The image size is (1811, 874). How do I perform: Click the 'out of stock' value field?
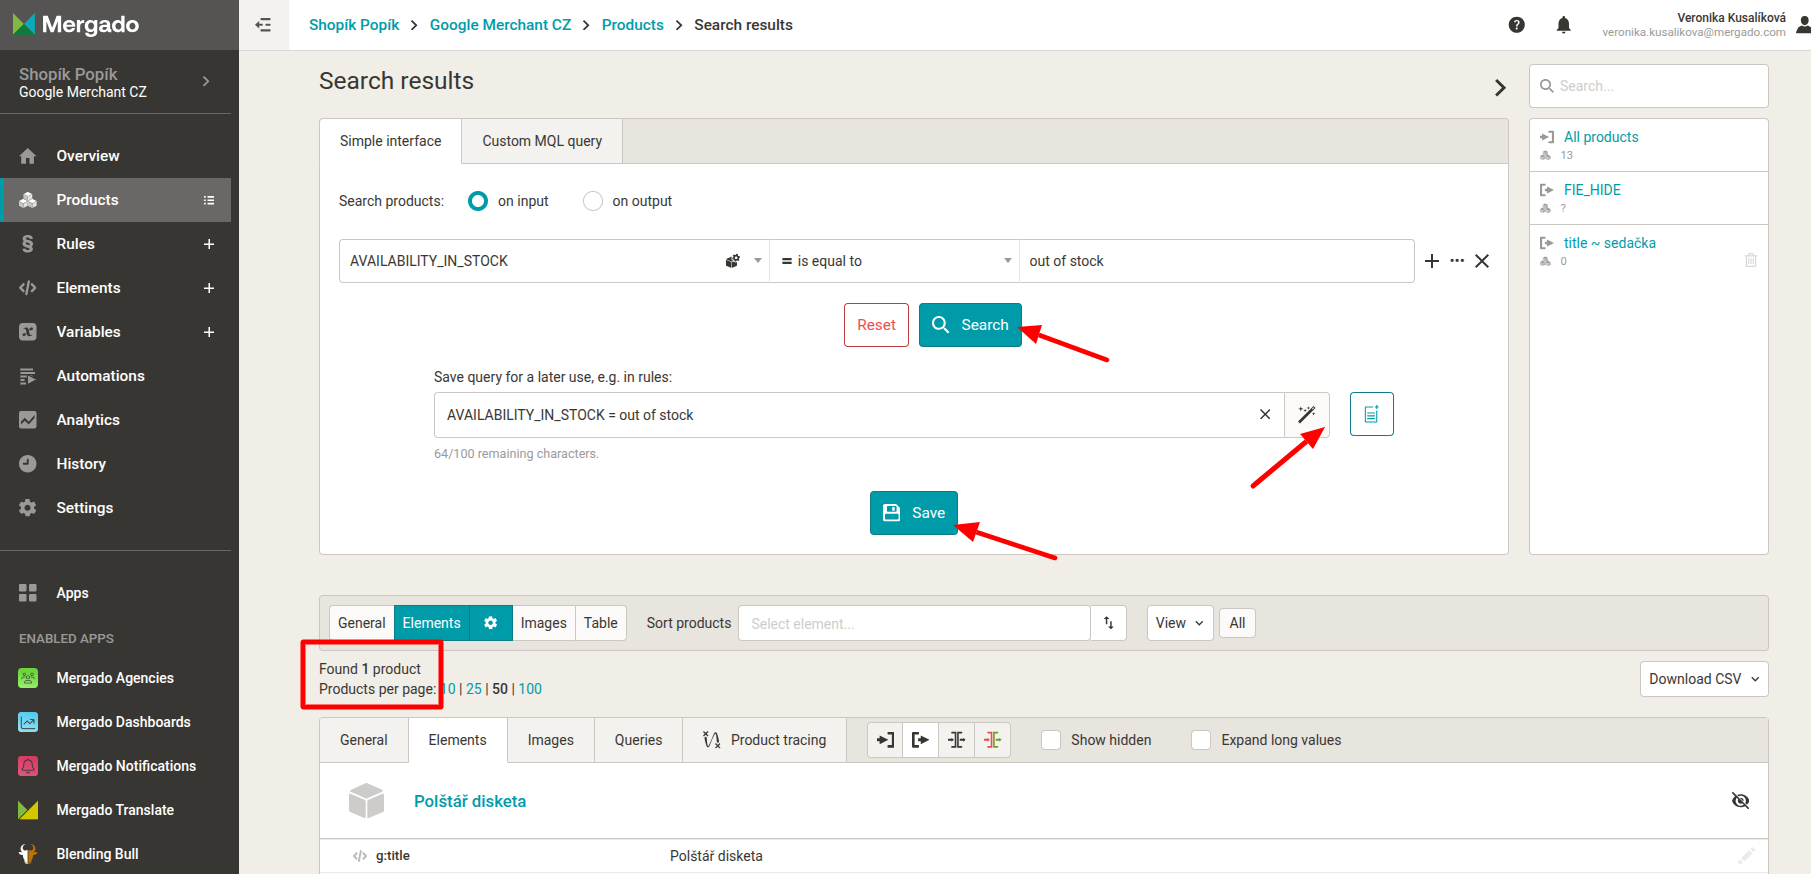point(1216,261)
